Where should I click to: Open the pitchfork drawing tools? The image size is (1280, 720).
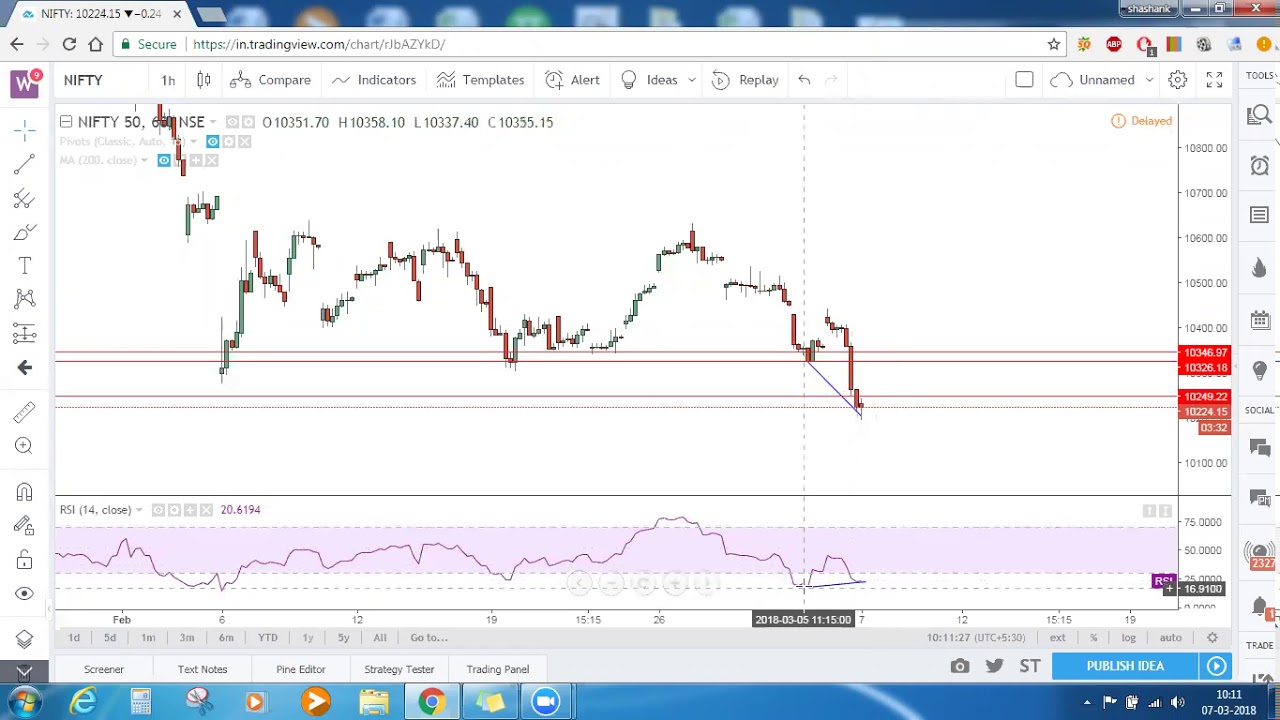click(25, 199)
